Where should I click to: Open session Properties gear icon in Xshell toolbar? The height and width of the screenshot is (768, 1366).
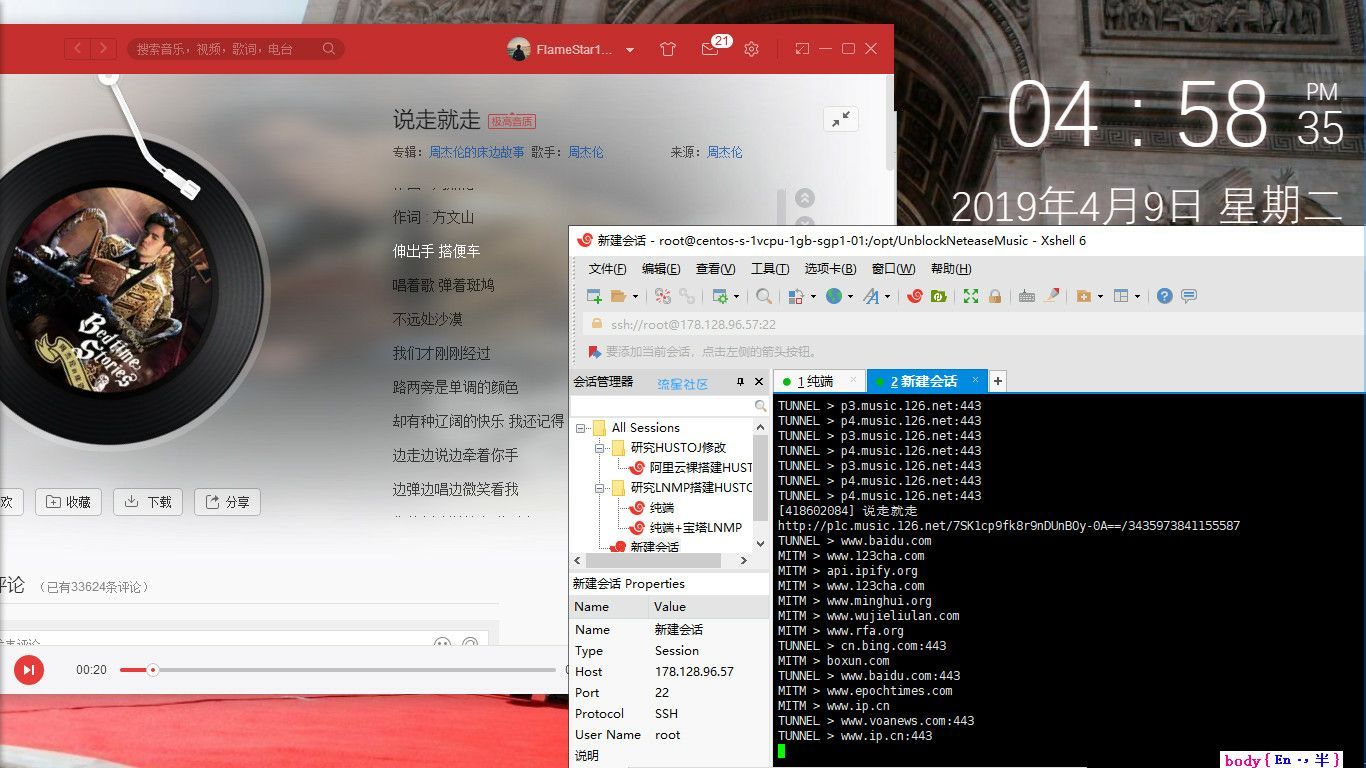(720, 296)
